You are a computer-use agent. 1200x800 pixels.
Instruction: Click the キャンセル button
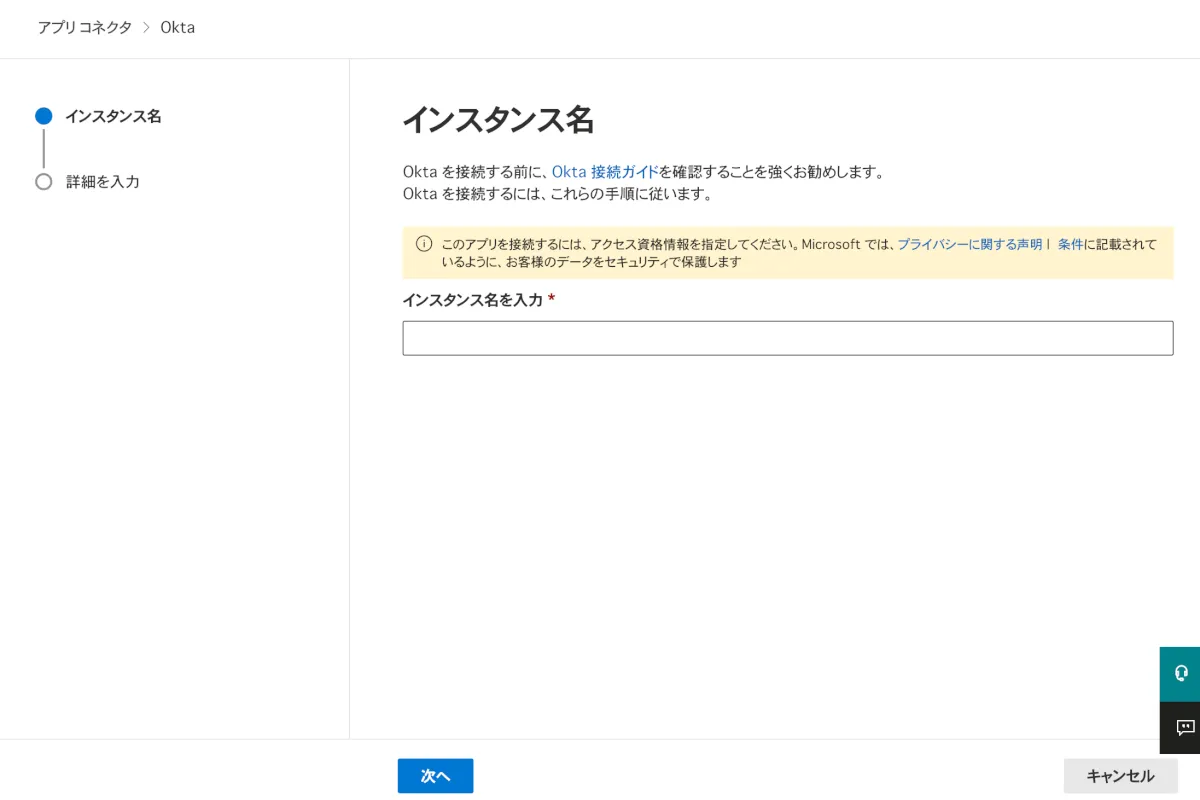point(1120,776)
